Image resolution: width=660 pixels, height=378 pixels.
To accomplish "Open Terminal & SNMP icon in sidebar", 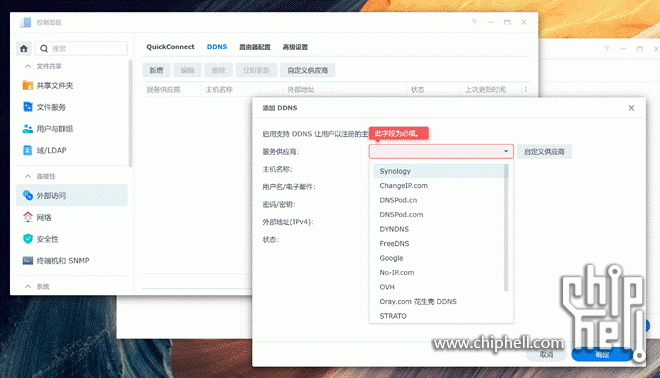I will point(28,261).
